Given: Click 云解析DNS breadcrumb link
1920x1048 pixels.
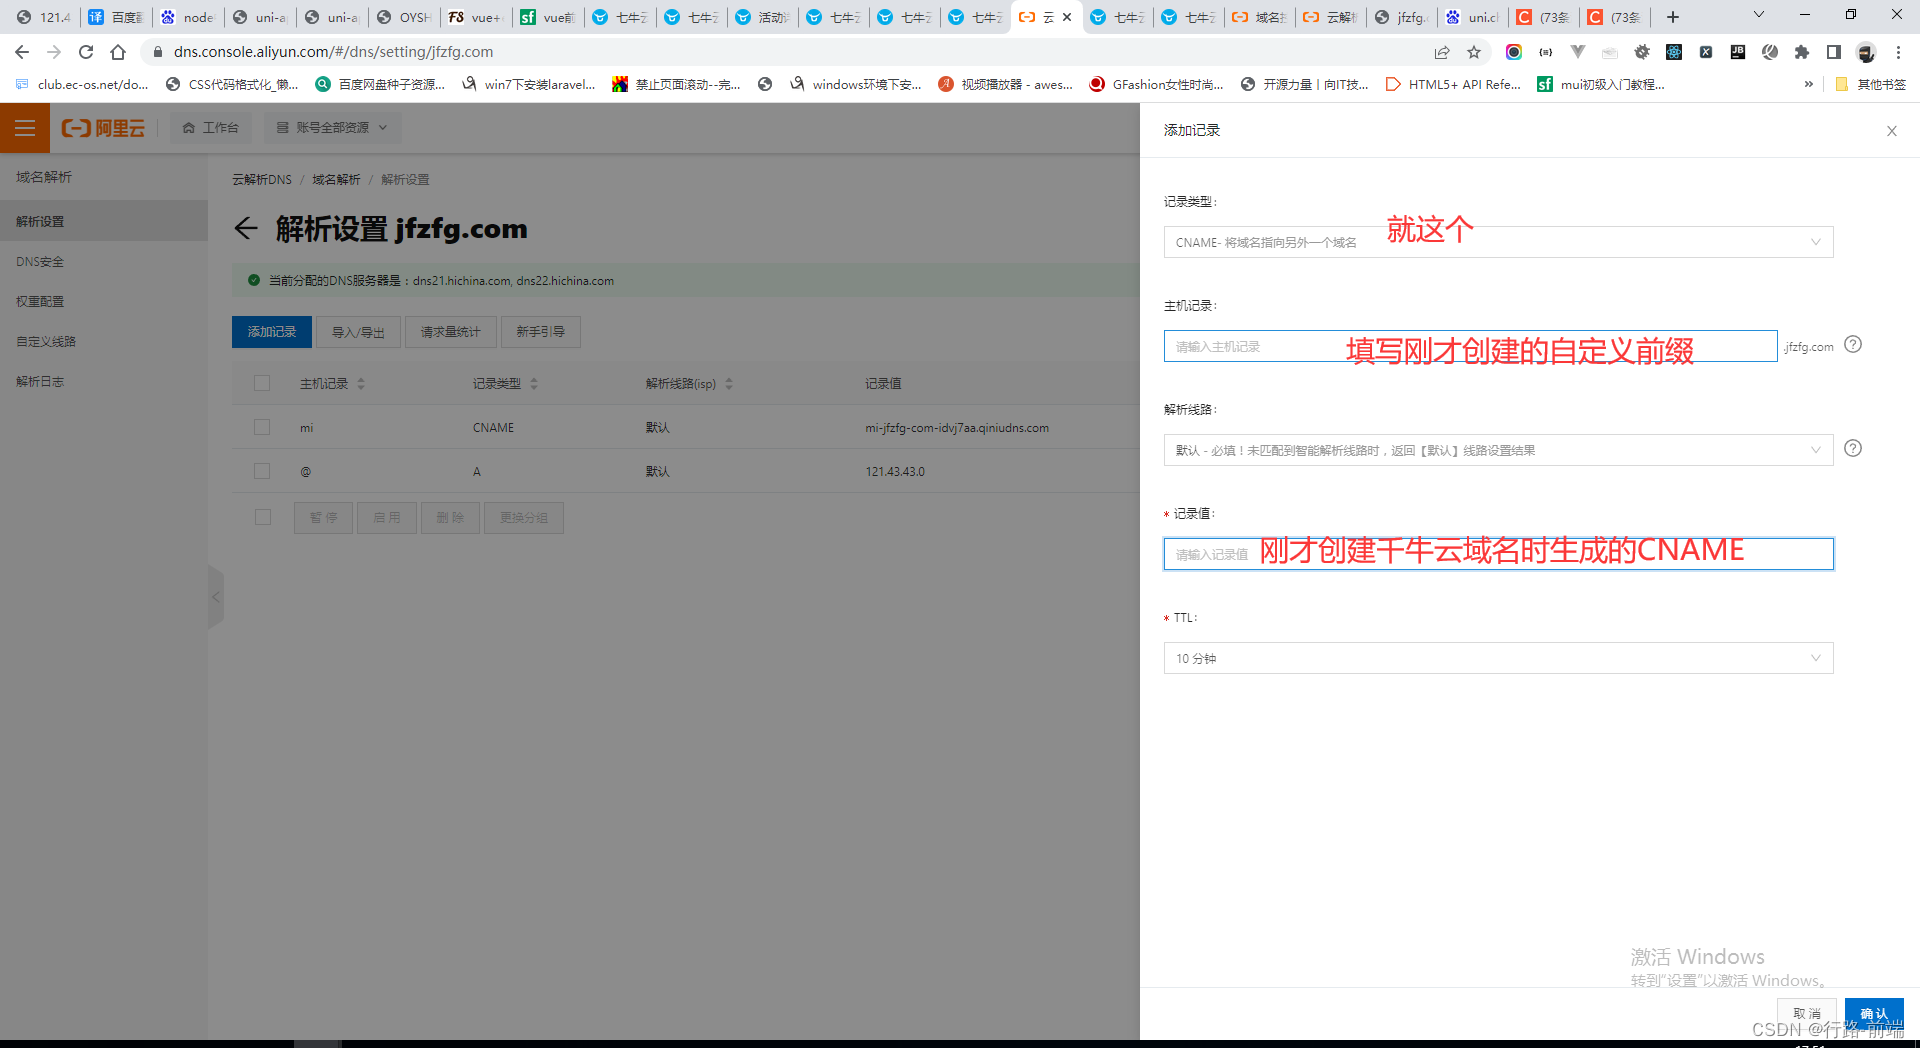Looking at the screenshot, I should [262, 180].
